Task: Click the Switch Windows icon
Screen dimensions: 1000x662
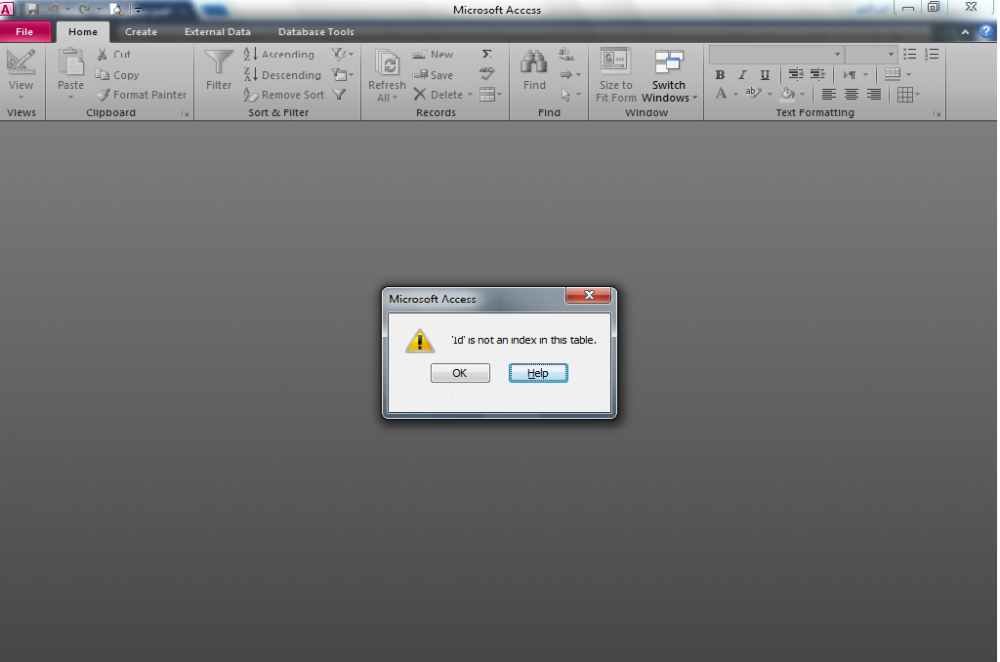Action: [x=668, y=63]
